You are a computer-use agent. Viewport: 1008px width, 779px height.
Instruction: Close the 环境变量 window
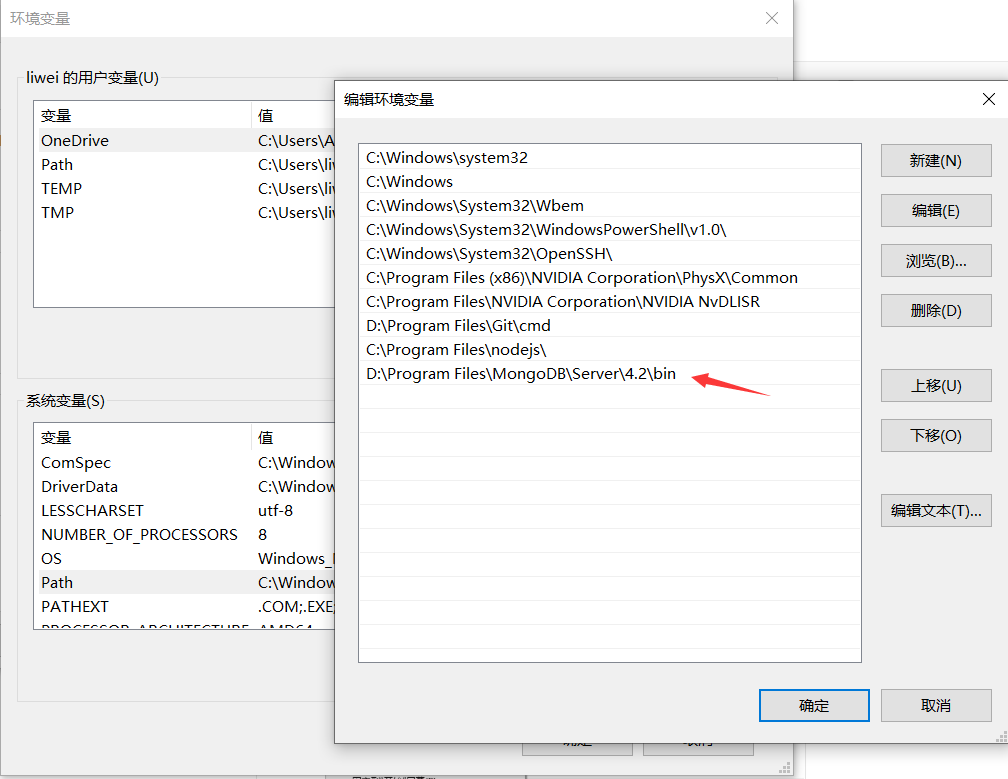pyautogui.click(x=771, y=18)
